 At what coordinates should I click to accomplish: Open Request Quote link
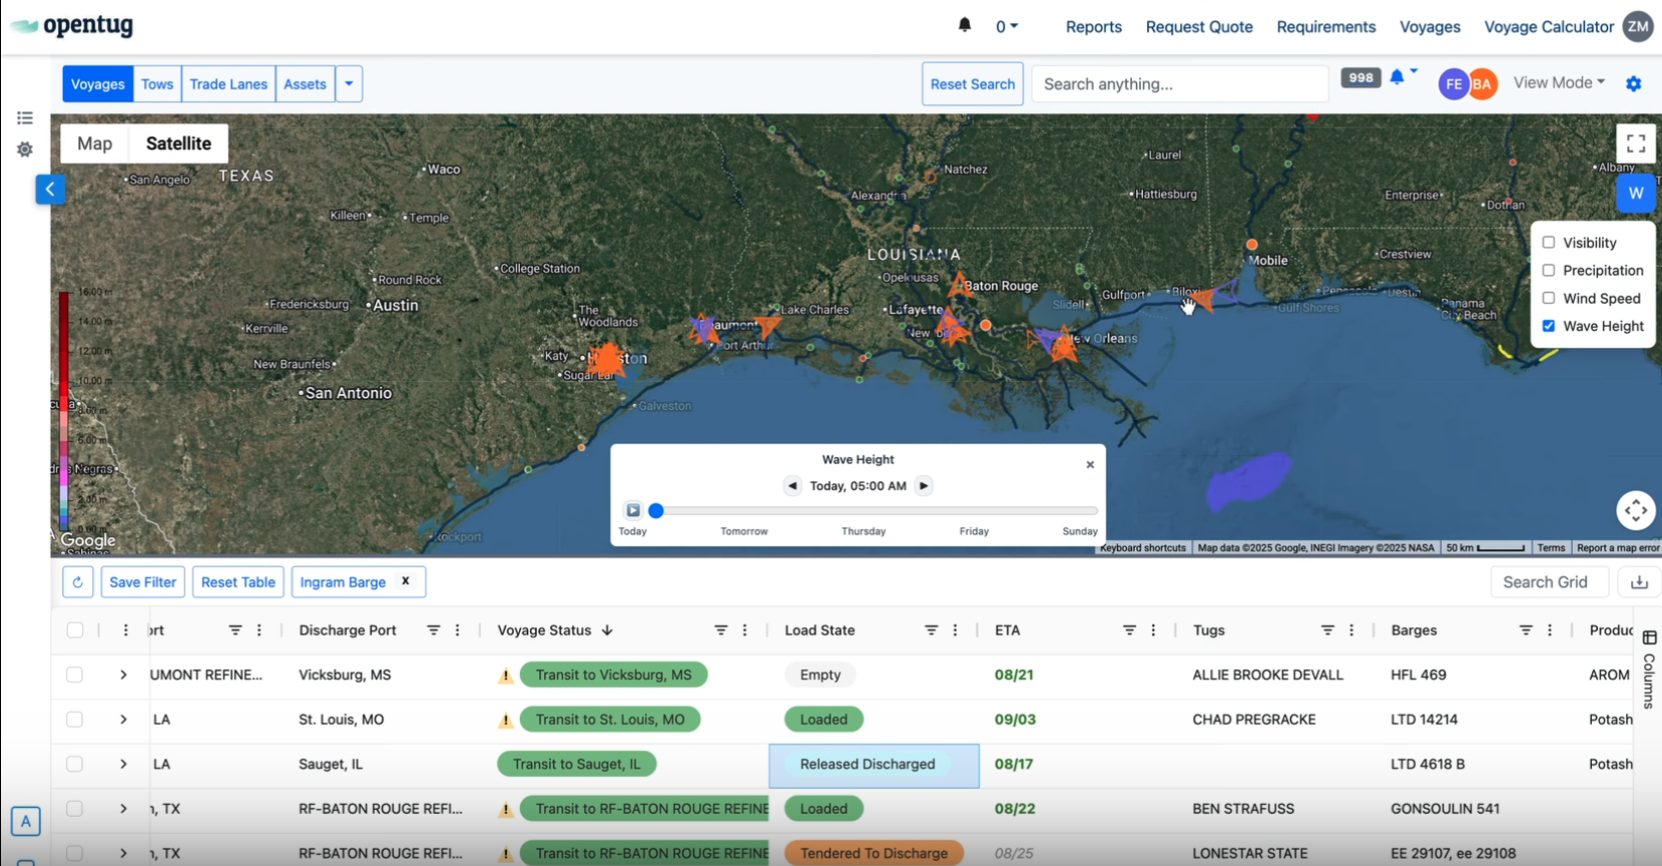click(1199, 27)
